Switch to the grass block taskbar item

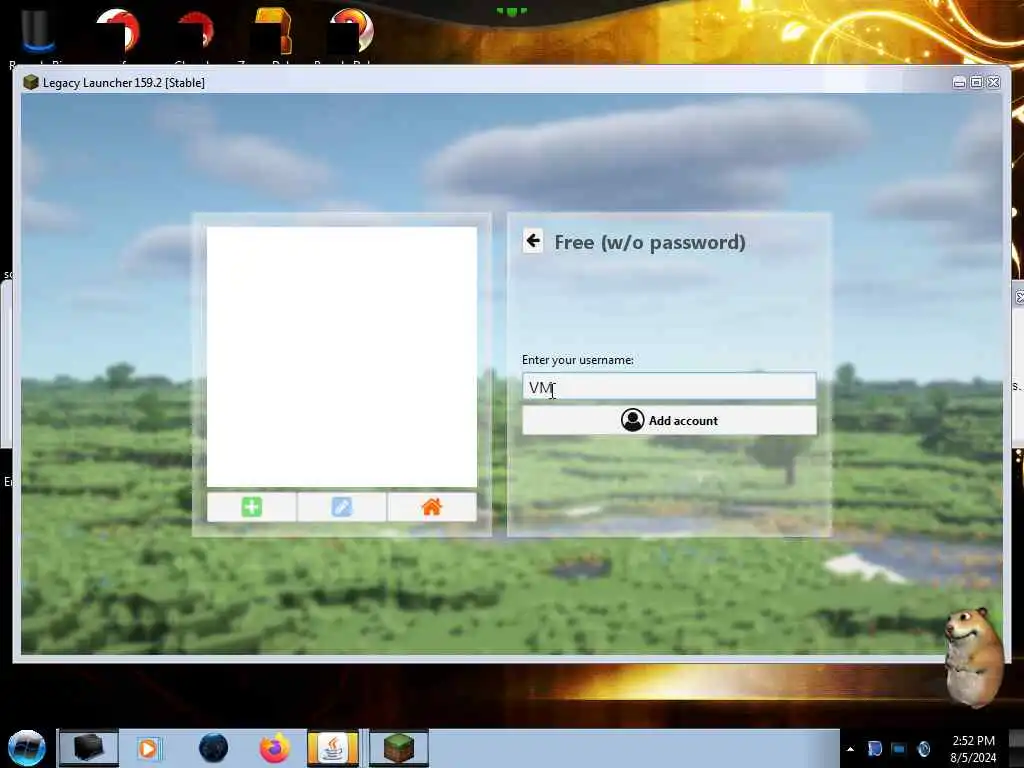pos(399,748)
